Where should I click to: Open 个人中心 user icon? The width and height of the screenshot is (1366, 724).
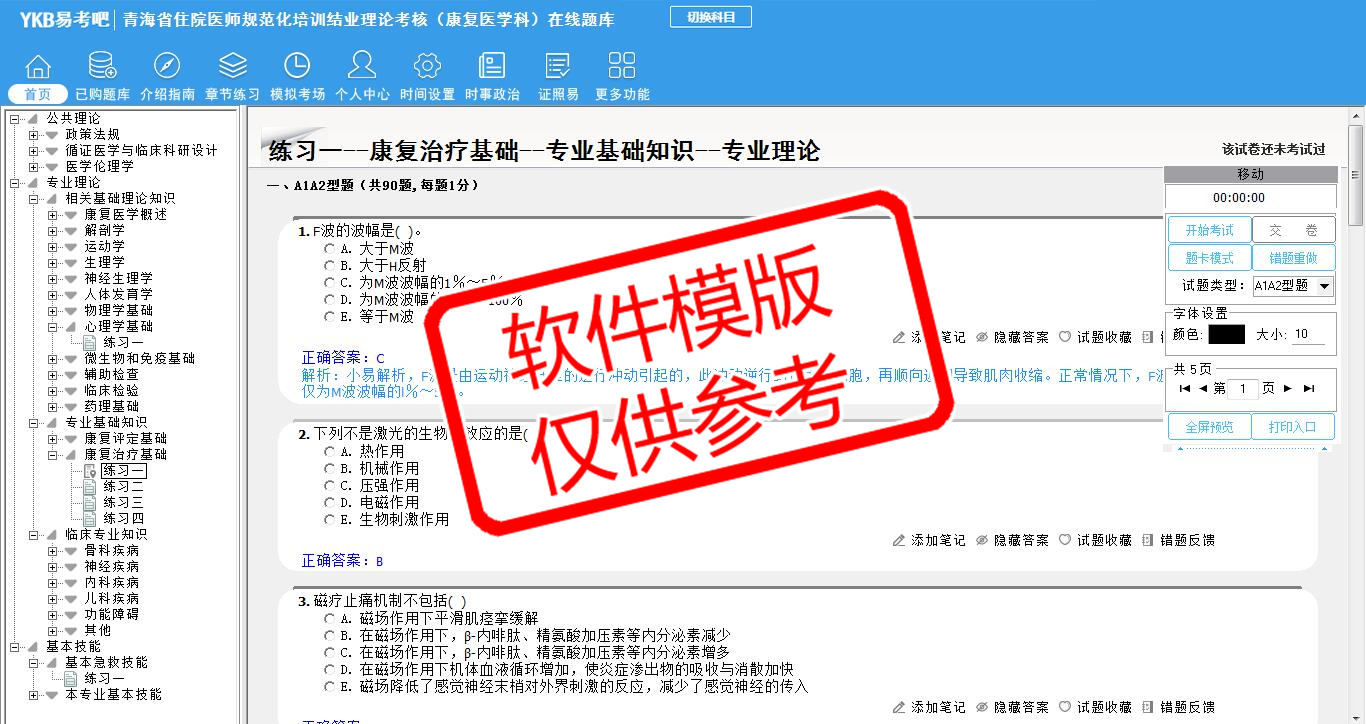[362, 66]
